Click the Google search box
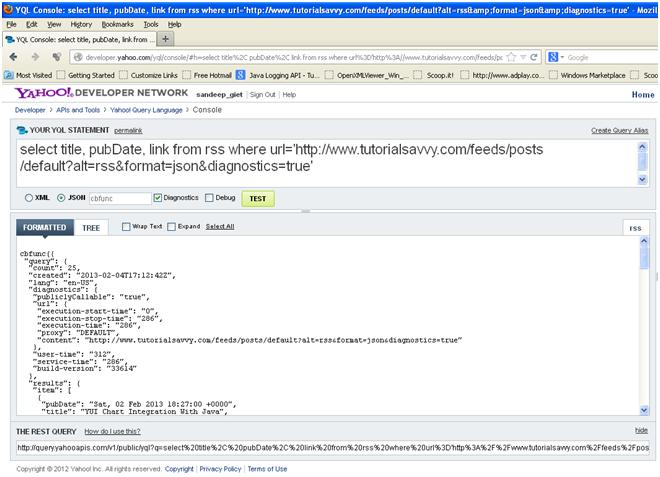The image size is (660, 477). (611, 57)
